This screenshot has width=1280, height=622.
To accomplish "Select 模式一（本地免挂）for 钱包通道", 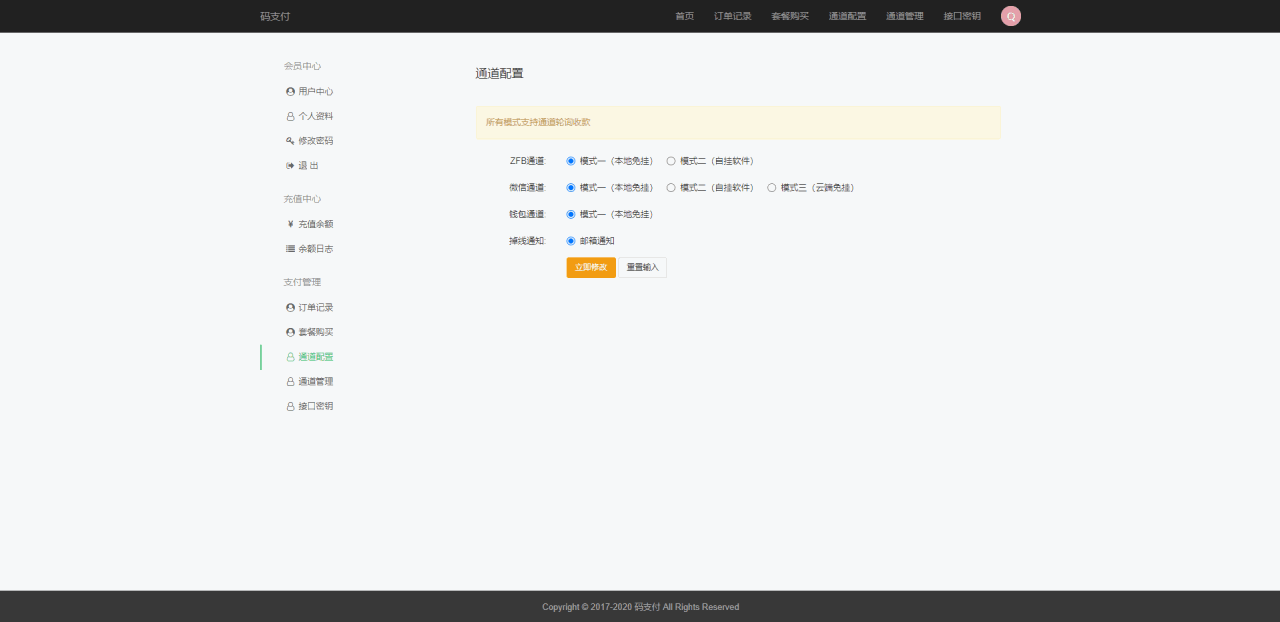I will tap(571, 214).
